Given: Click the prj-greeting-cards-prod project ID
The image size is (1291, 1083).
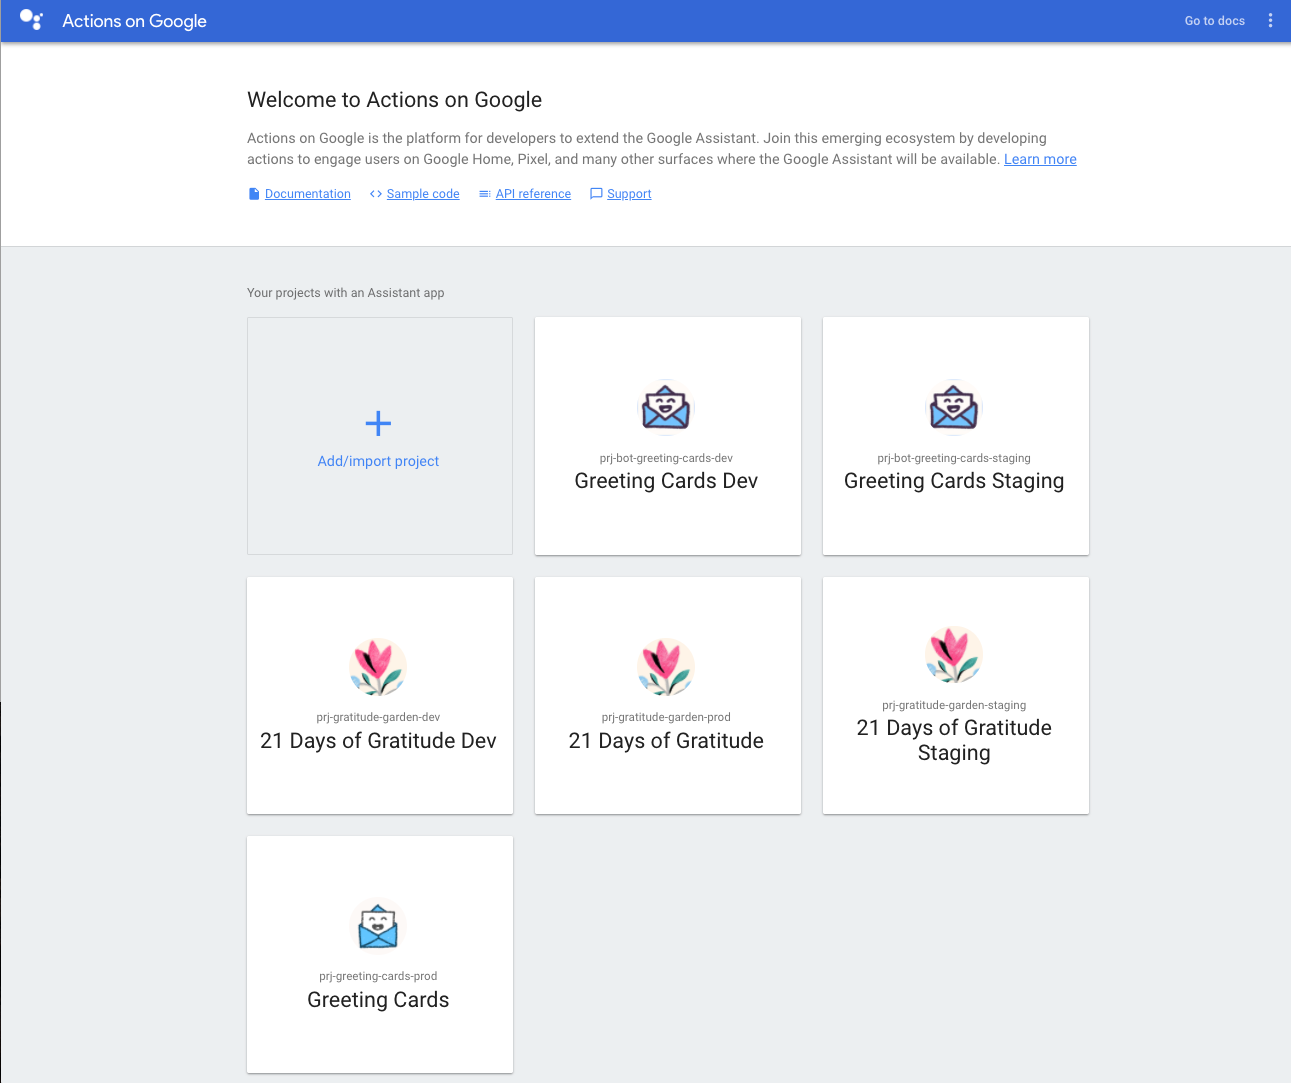Looking at the screenshot, I should tap(378, 976).
